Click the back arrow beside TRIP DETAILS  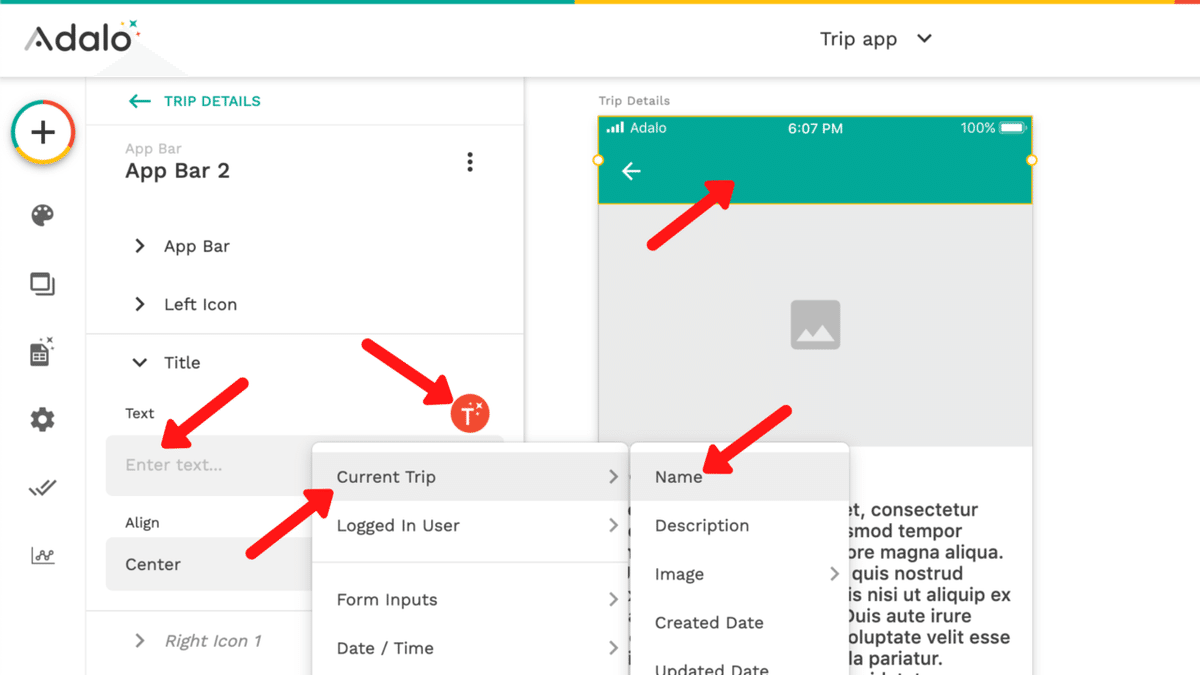click(x=139, y=101)
